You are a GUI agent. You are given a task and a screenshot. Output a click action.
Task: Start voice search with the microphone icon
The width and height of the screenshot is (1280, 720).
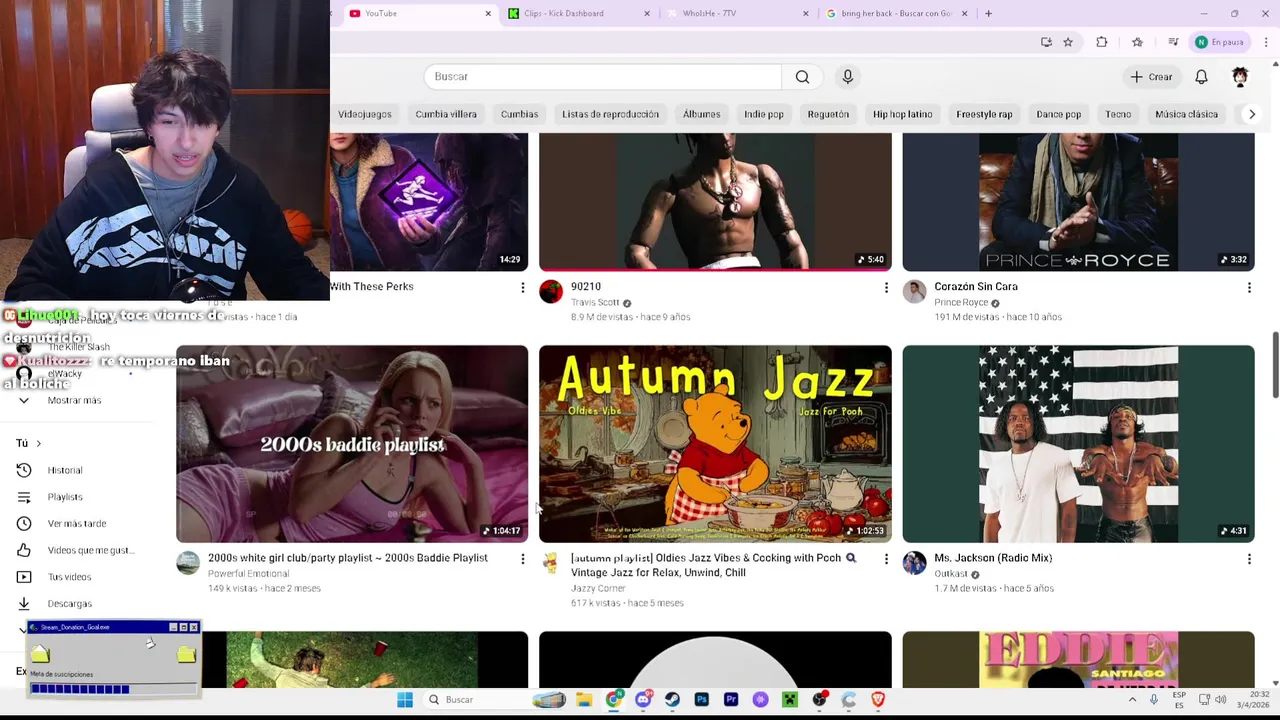(x=847, y=77)
